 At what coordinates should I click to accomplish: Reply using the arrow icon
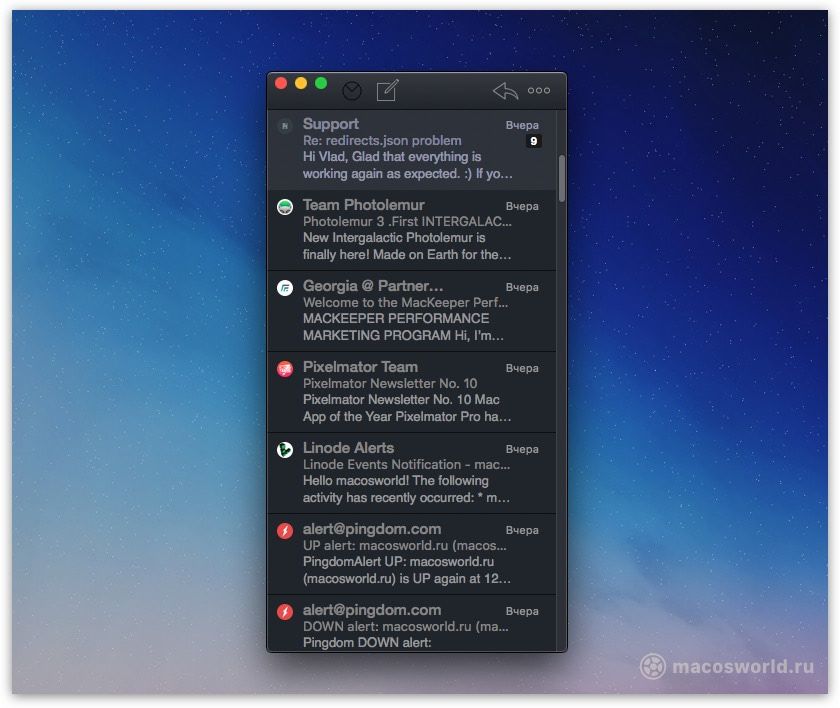point(505,91)
